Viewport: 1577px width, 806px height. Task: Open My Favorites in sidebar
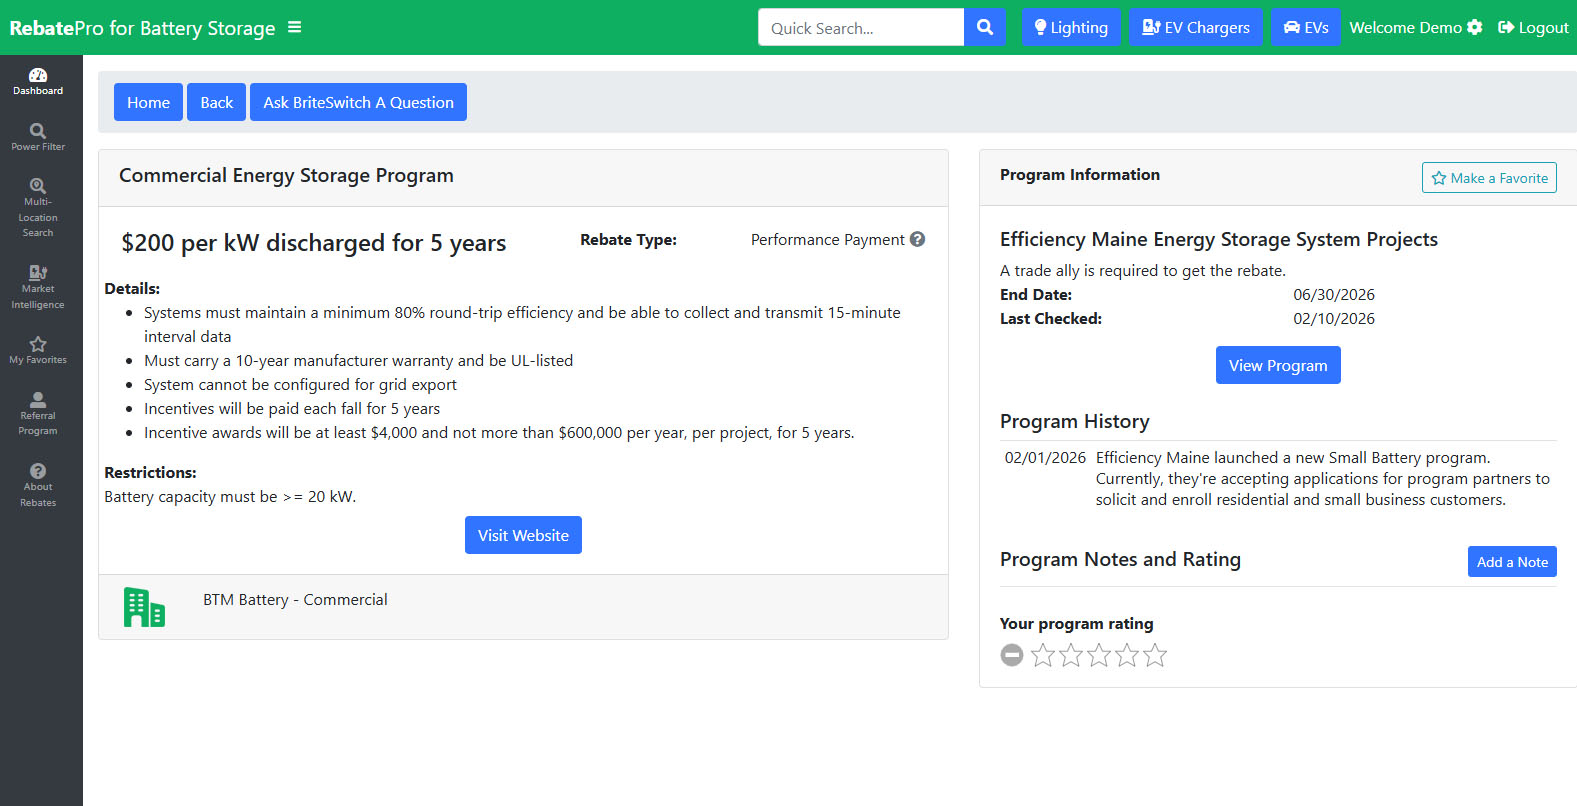pyautogui.click(x=38, y=351)
